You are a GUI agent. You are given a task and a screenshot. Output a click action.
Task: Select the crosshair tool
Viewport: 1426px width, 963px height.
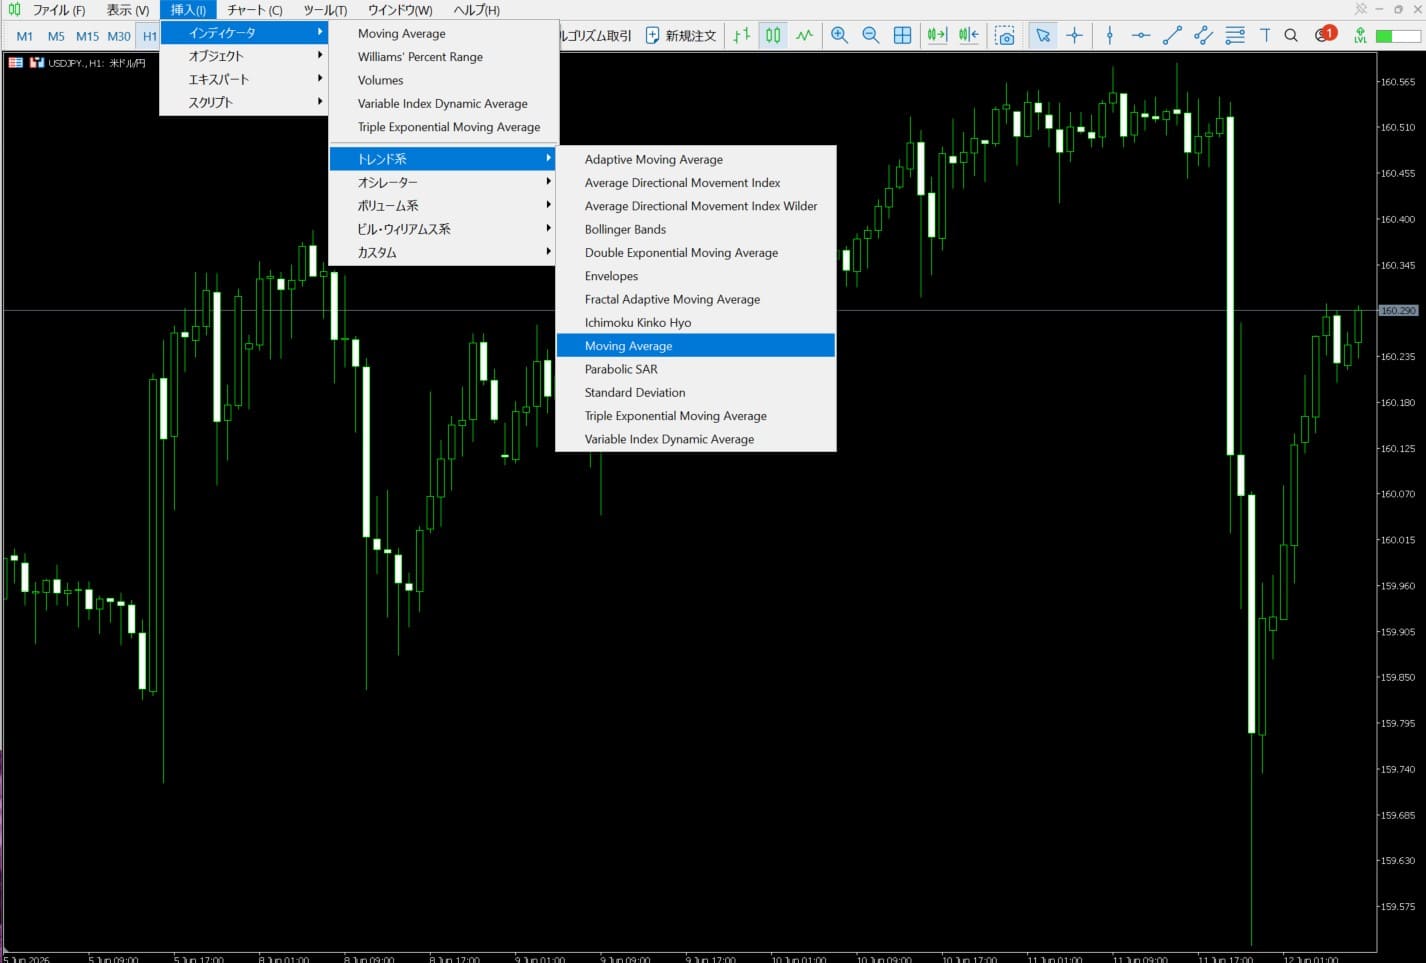tap(1075, 35)
